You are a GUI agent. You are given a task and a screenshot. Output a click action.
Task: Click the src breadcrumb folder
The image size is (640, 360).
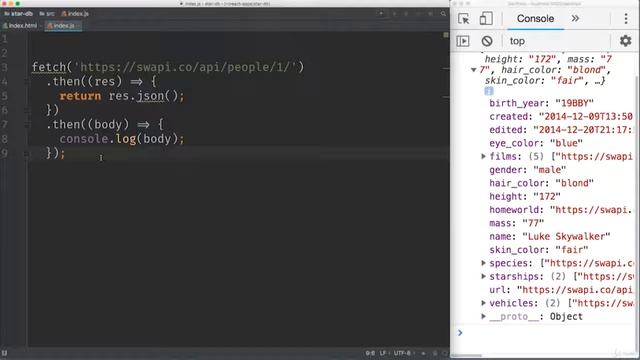click(47, 14)
